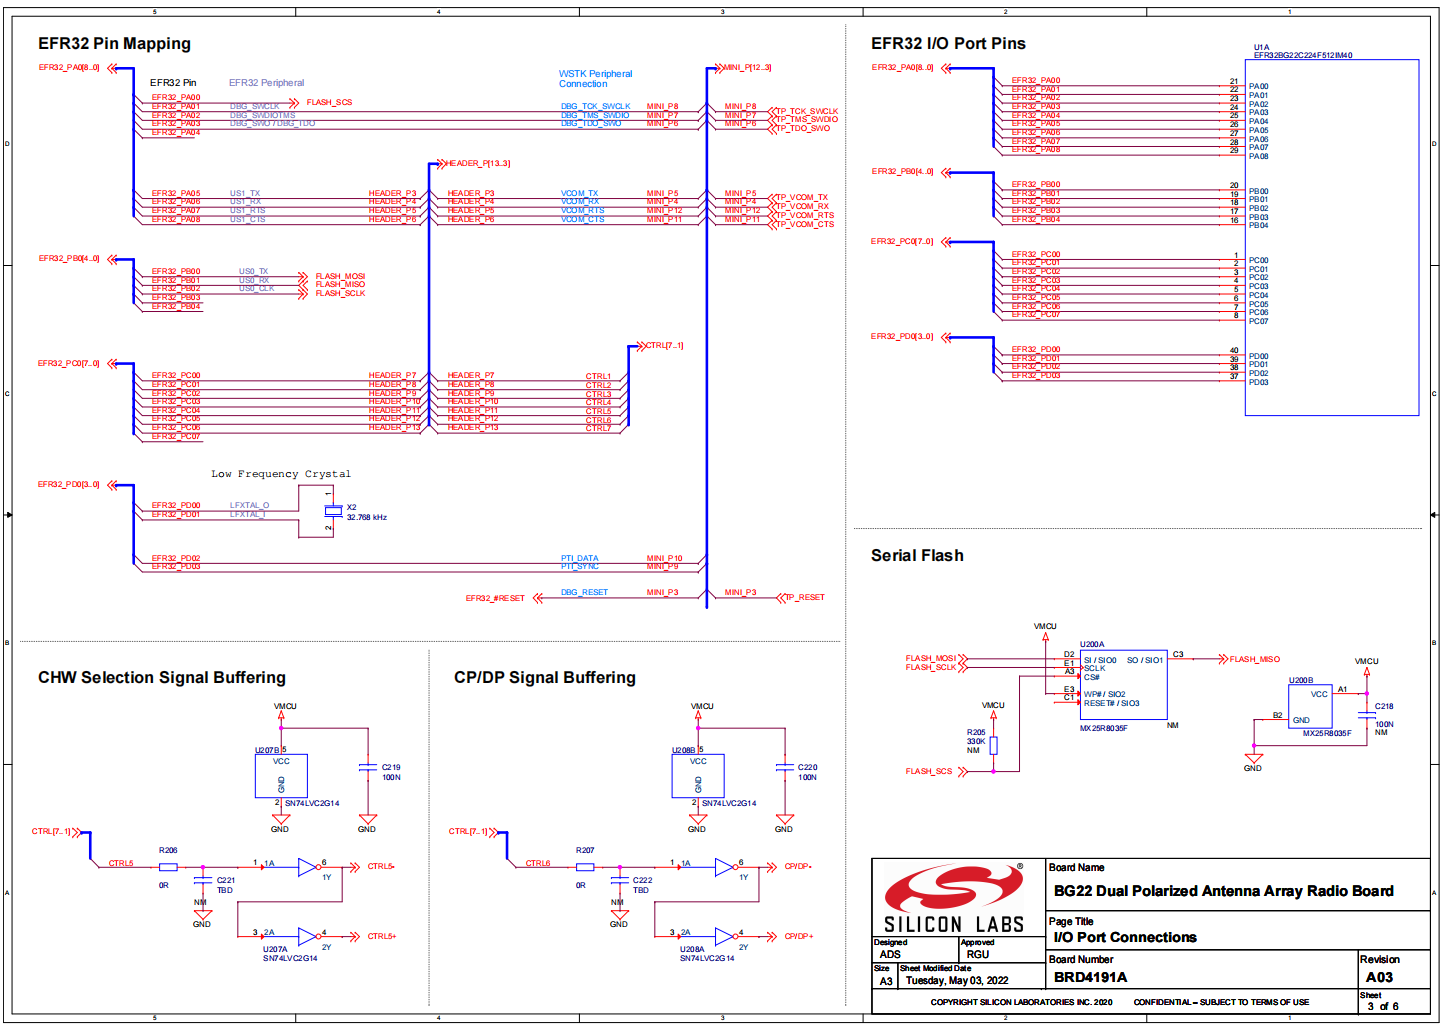This screenshot has height=1026, width=1443.
Task: Select the "COPYRIGHT SILICON LABORATORIES INC. 2020" text
Action: pos(1021,1002)
